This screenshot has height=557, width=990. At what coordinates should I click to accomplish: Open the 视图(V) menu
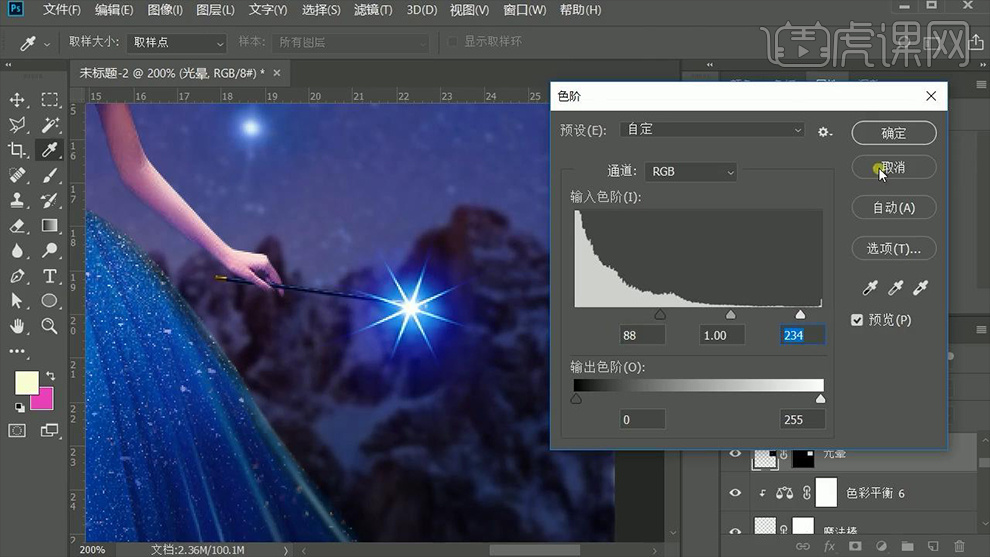point(469,10)
